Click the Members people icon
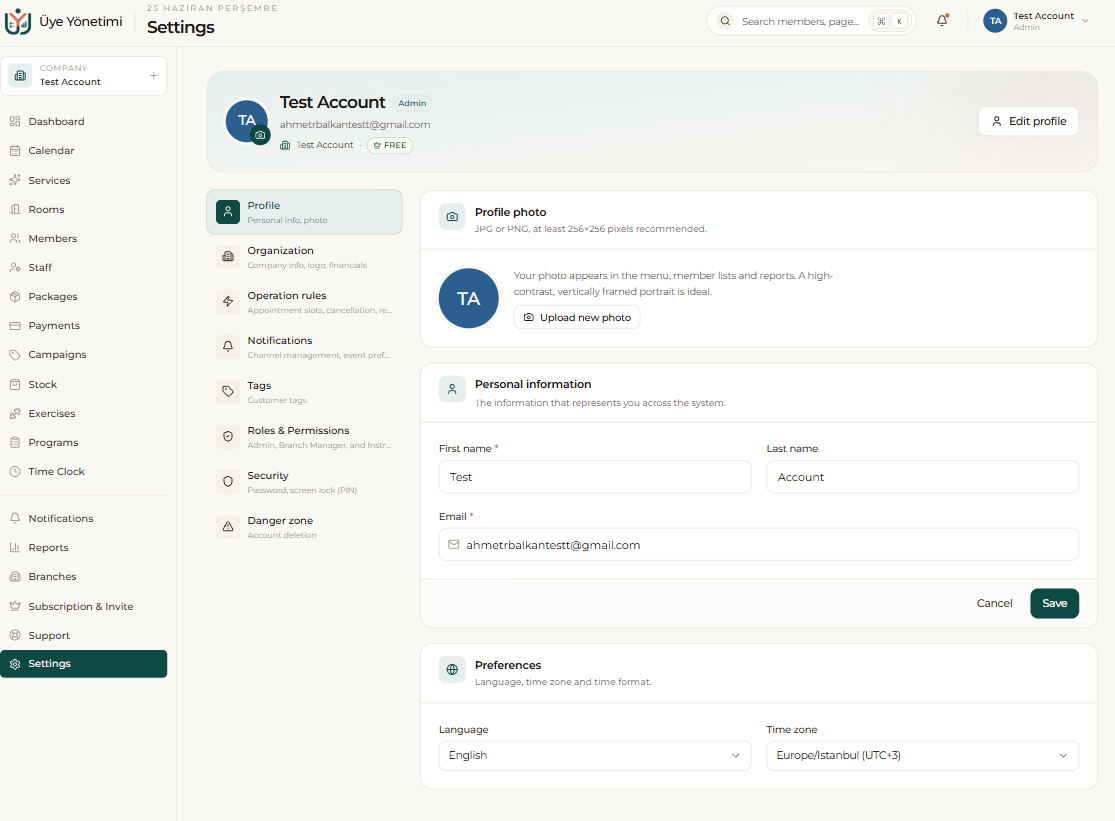Image resolution: width=1115 pixels, height=821 pixels. tap(15, 239)
